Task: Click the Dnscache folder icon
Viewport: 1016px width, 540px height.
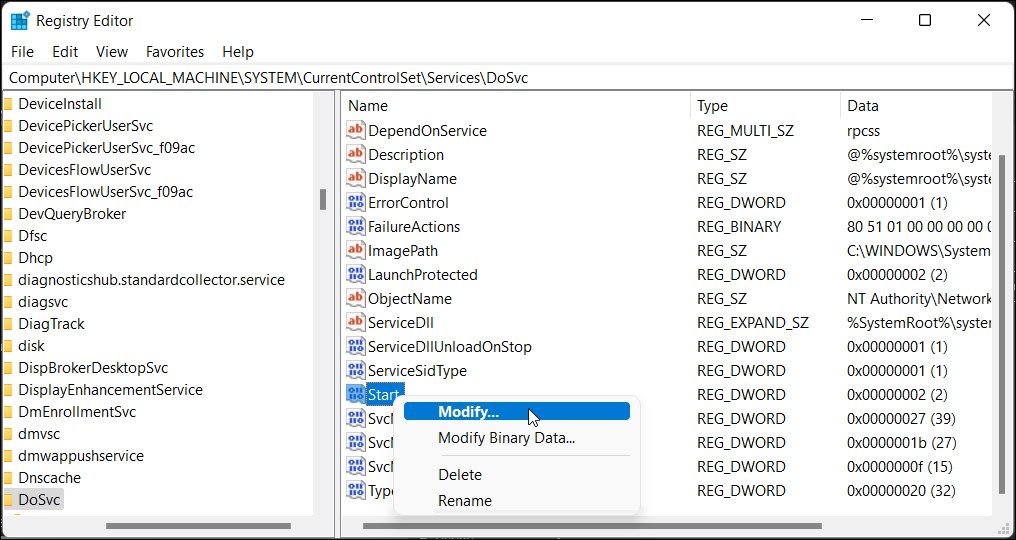Action: pos(8,478)
